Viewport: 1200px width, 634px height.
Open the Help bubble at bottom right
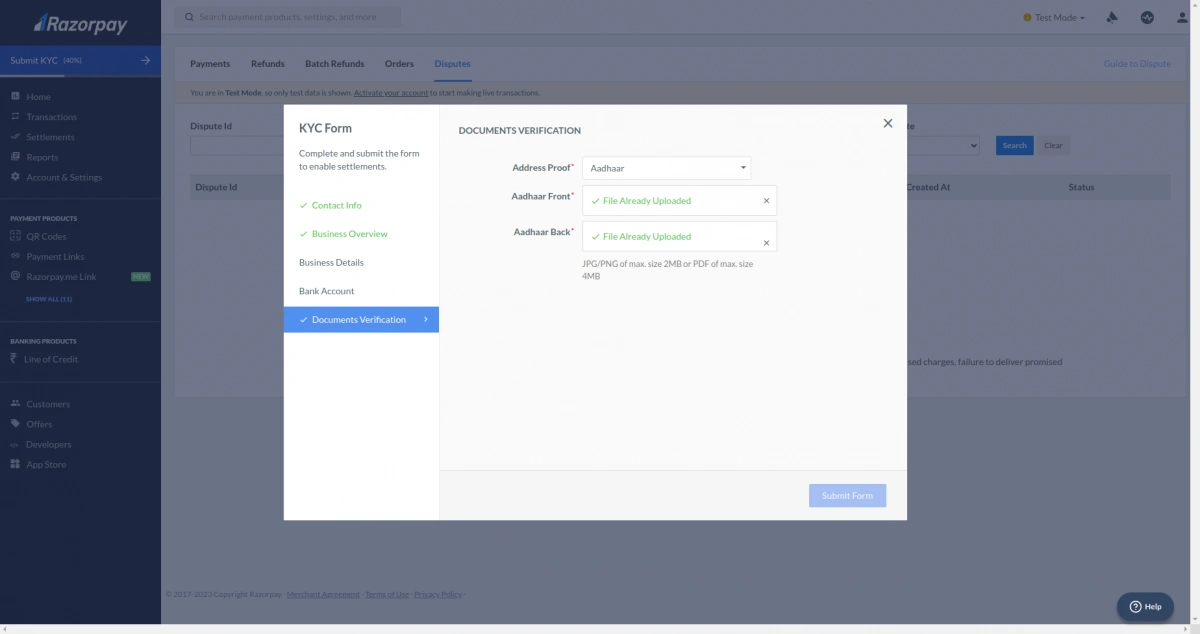point(1144,606)
